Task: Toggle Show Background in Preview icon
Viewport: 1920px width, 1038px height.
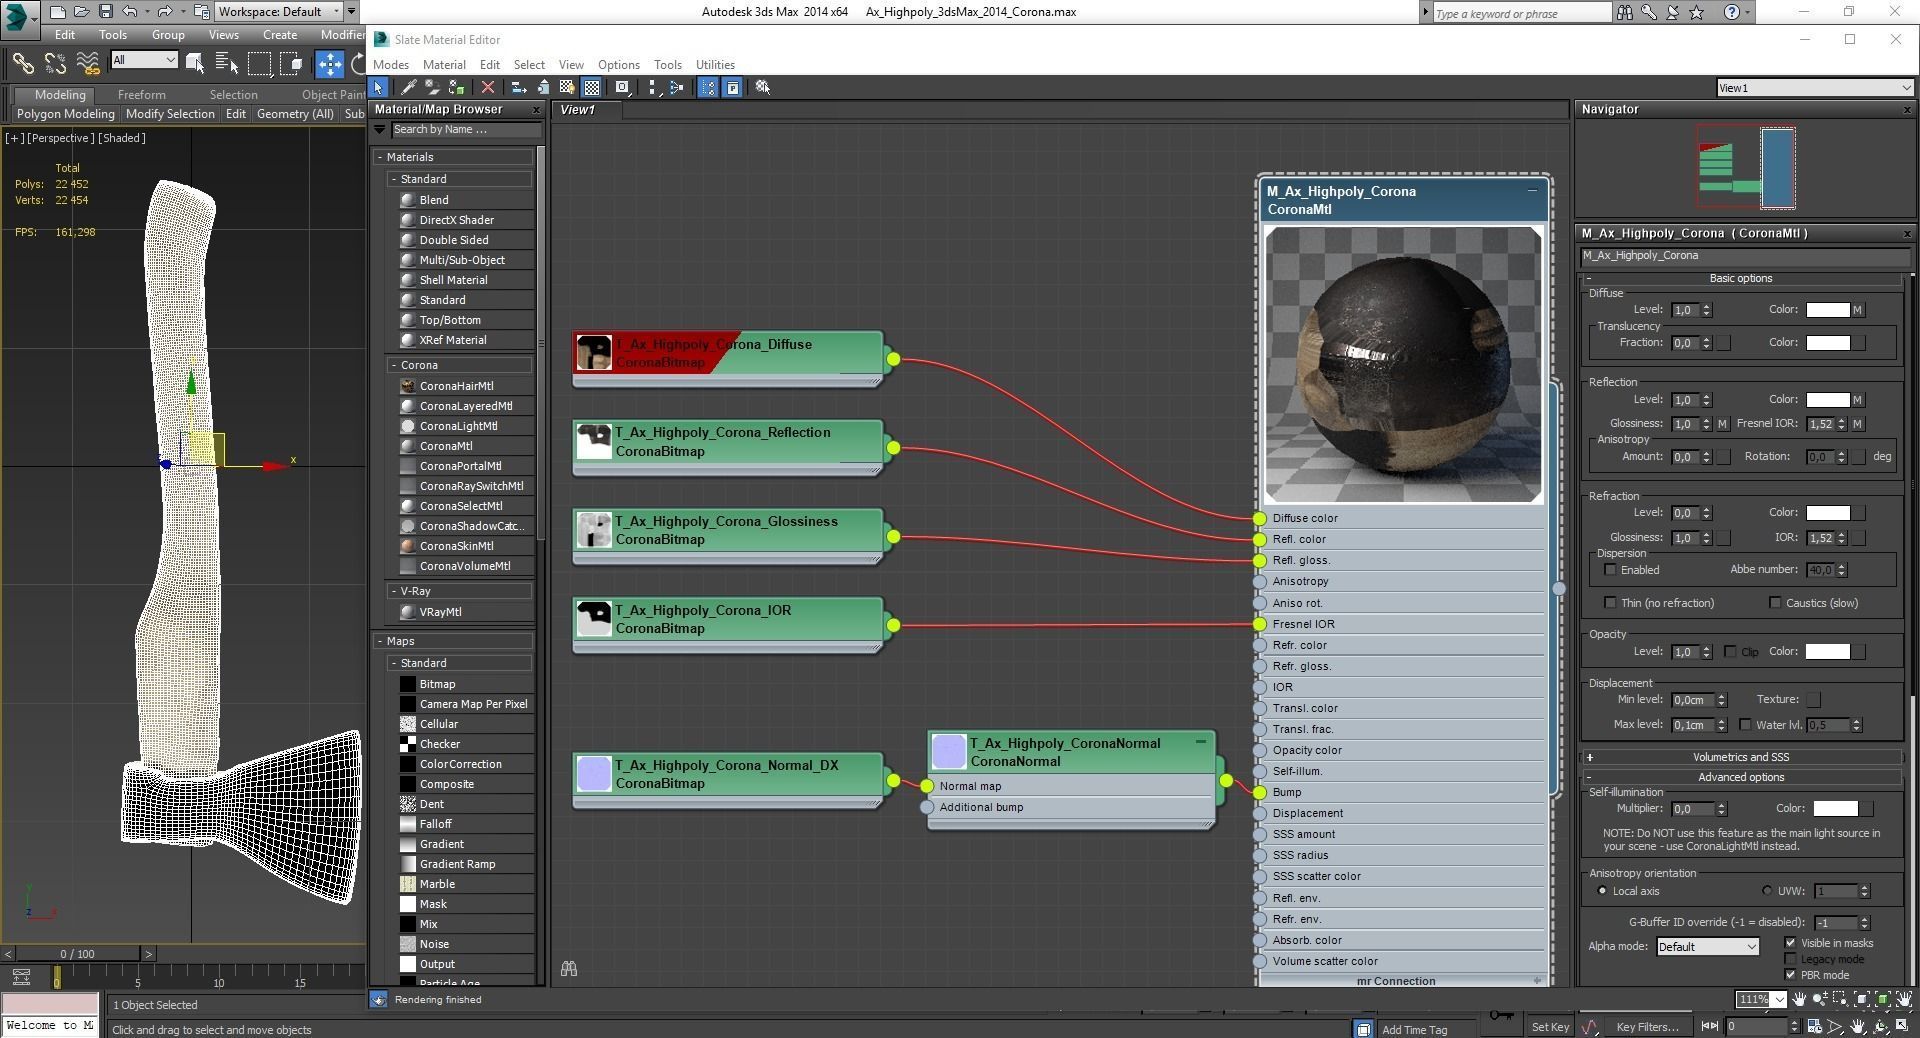Action: tap(592, 88)
